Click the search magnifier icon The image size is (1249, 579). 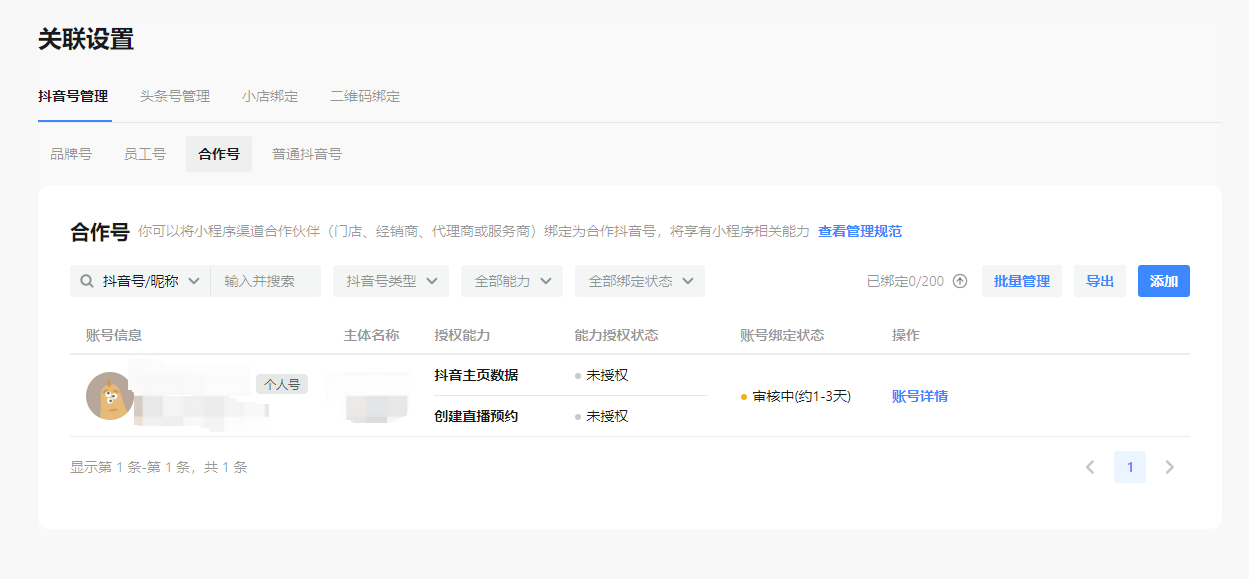tap(87, 281)
